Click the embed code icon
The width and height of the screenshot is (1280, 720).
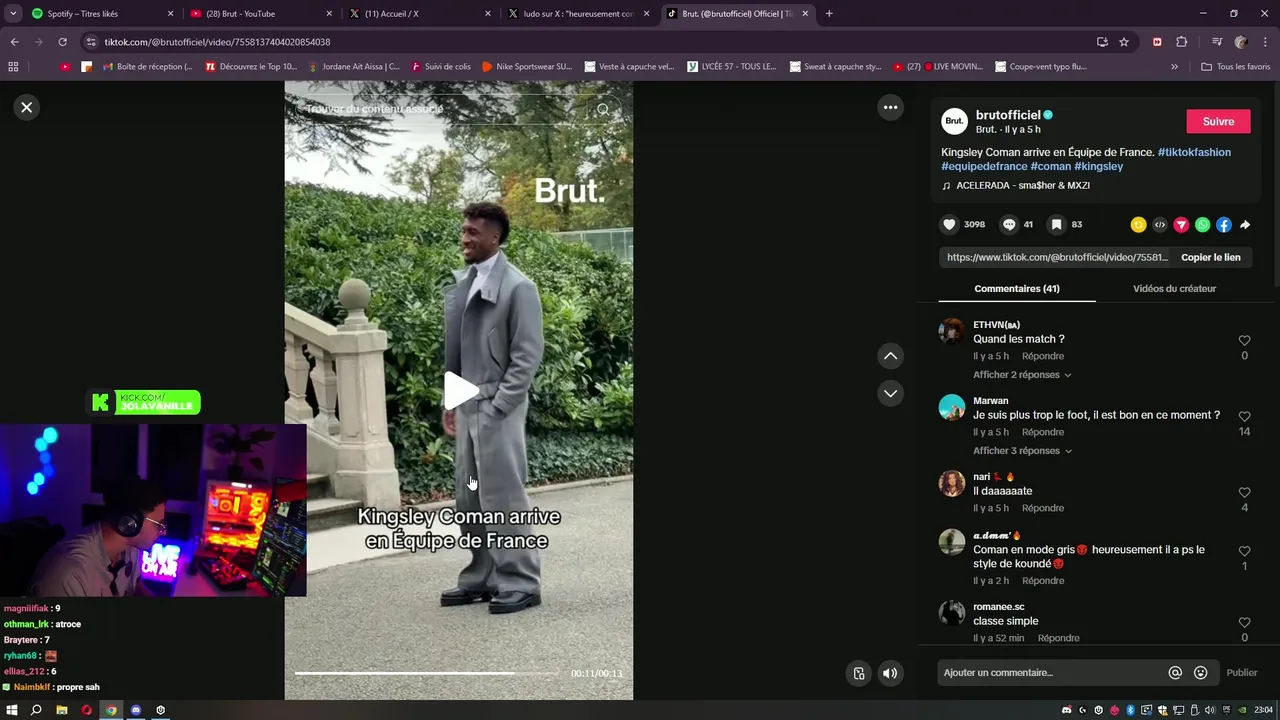pos(1160,225)
